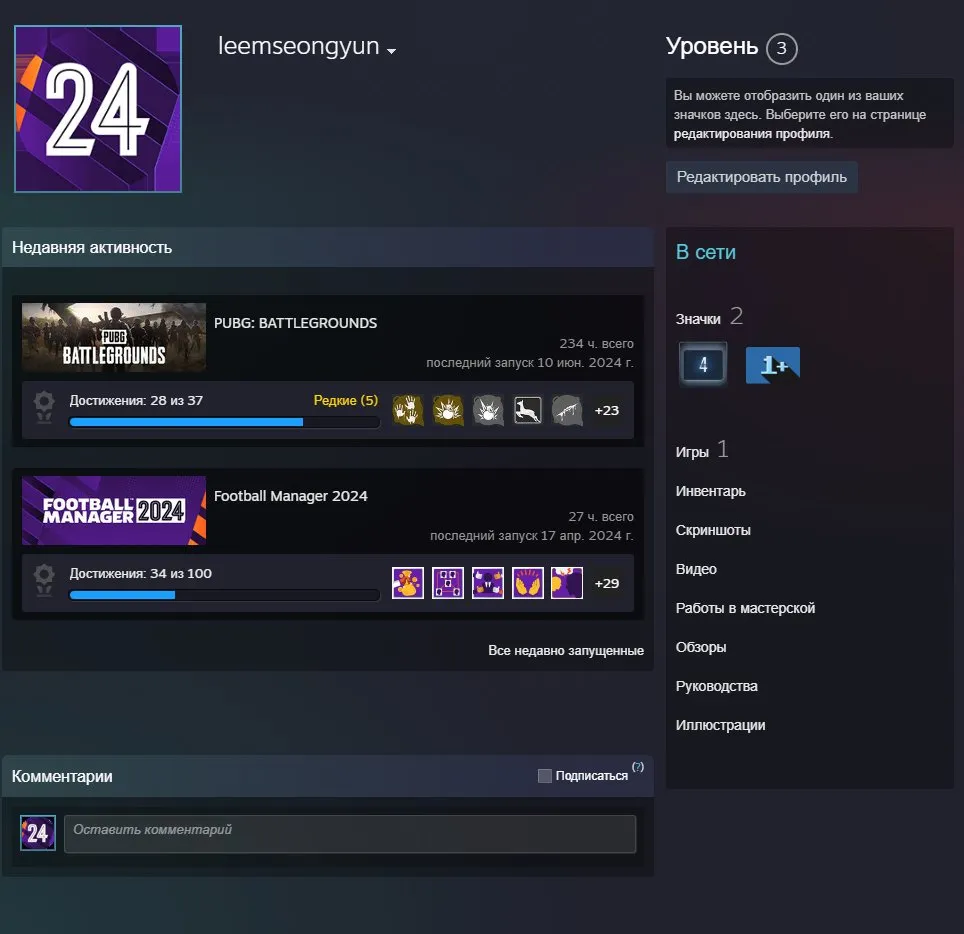Open the fifth Football Manager achievement icon
Viewport: 964px width, 934px height.
pos(567,583)
